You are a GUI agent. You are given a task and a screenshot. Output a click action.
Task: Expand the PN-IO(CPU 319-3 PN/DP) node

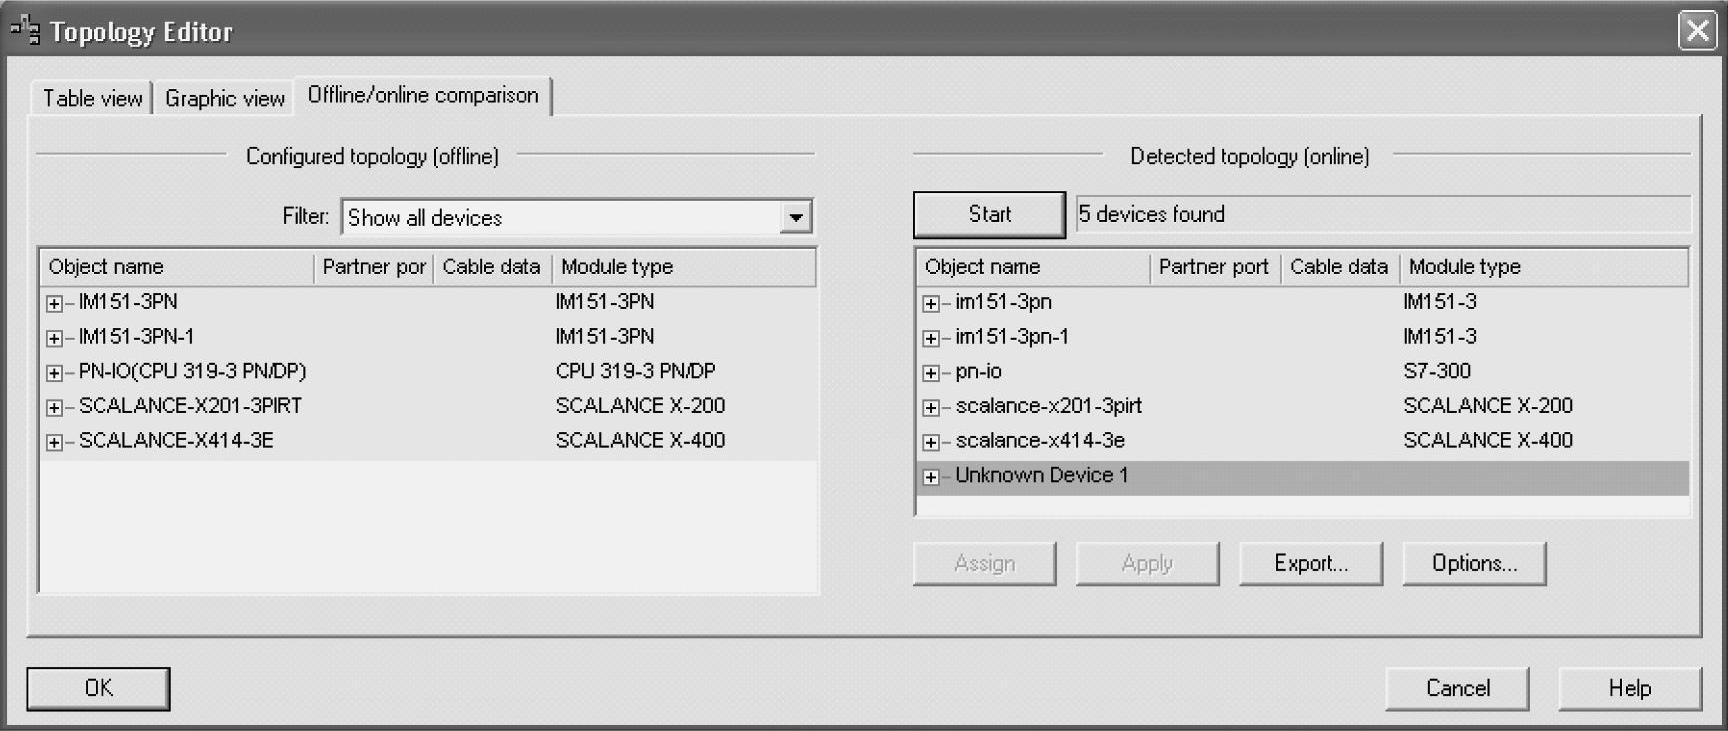coord(54,373)
